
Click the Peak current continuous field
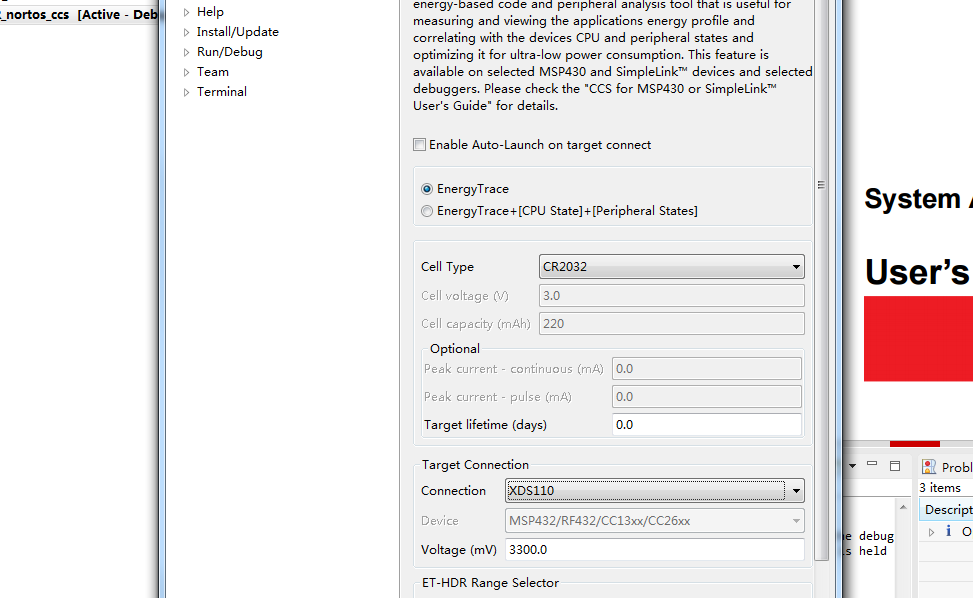point(707,368)
